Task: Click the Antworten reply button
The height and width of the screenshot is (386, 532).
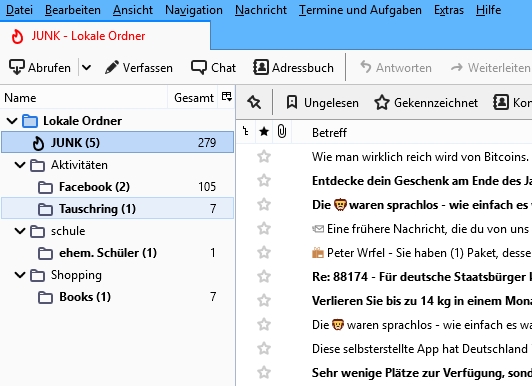Action: tap(395, 67)
